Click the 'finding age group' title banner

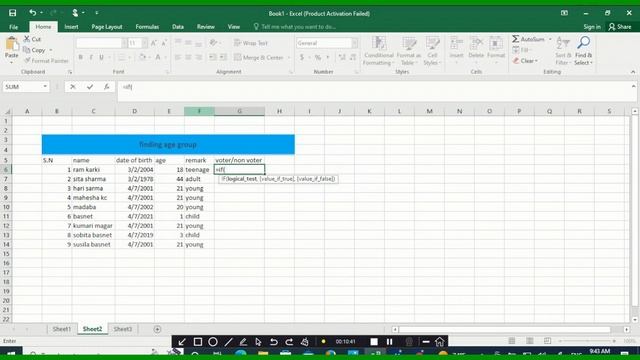pyautogui.click(x=168, y=144)
